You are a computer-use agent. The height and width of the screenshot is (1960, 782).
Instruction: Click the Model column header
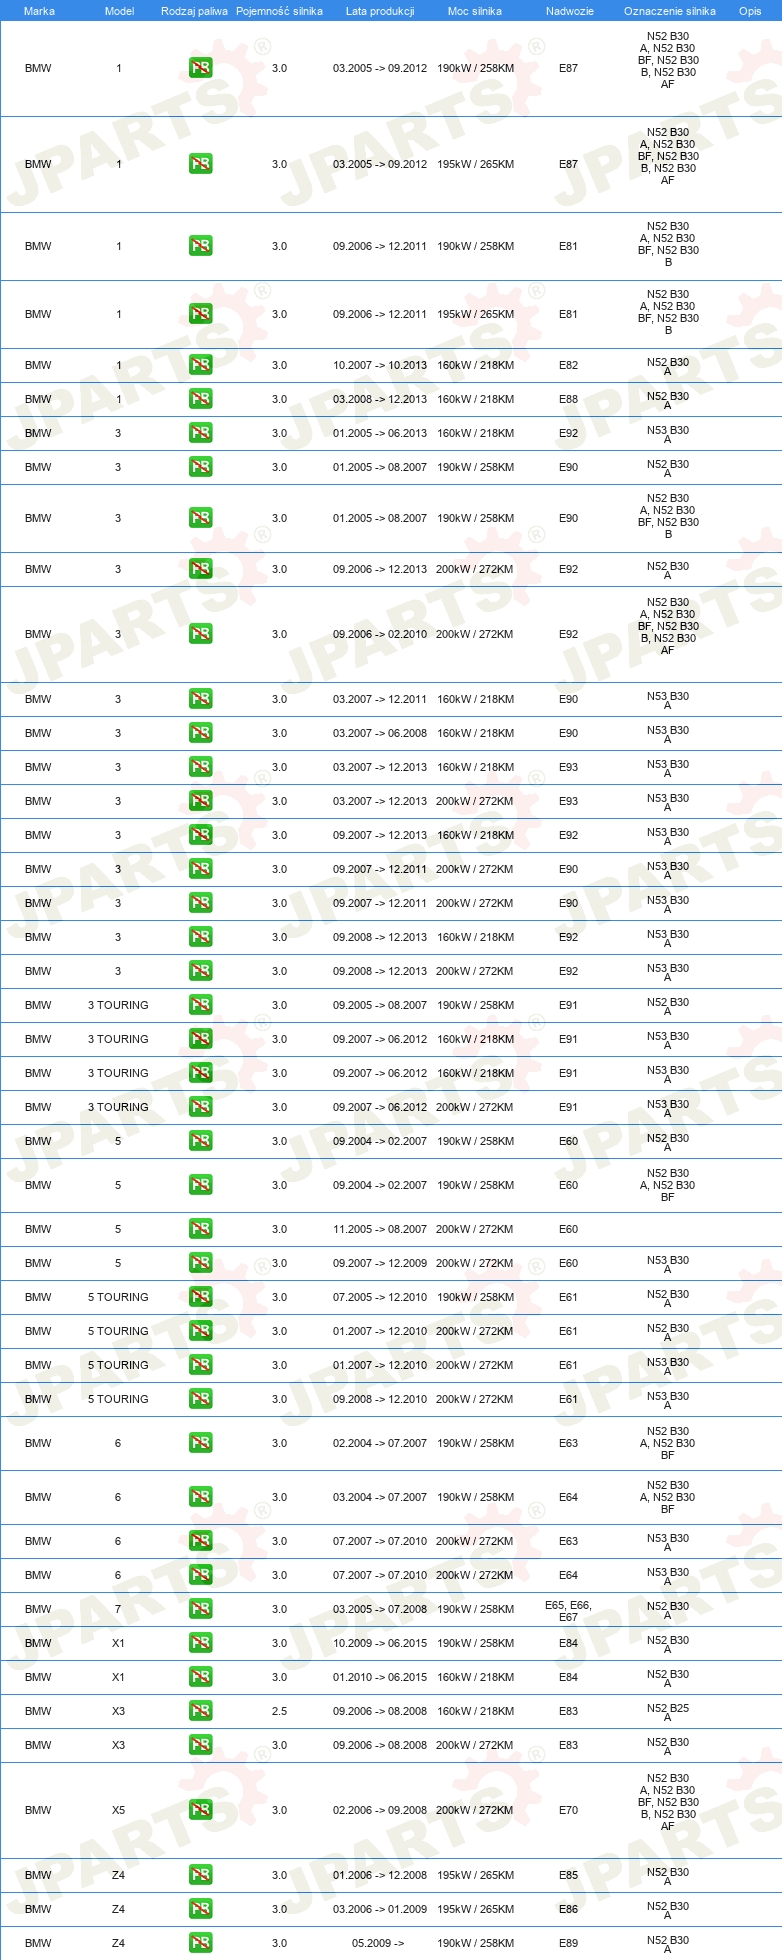click(x=119, y=11)
